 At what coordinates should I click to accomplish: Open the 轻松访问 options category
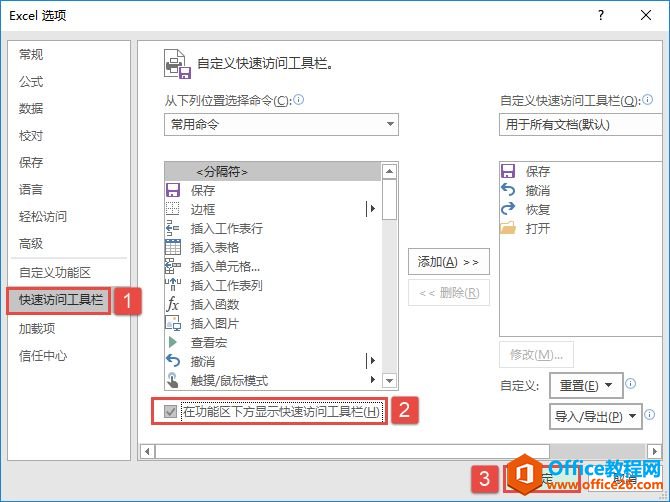click(43, 217)
